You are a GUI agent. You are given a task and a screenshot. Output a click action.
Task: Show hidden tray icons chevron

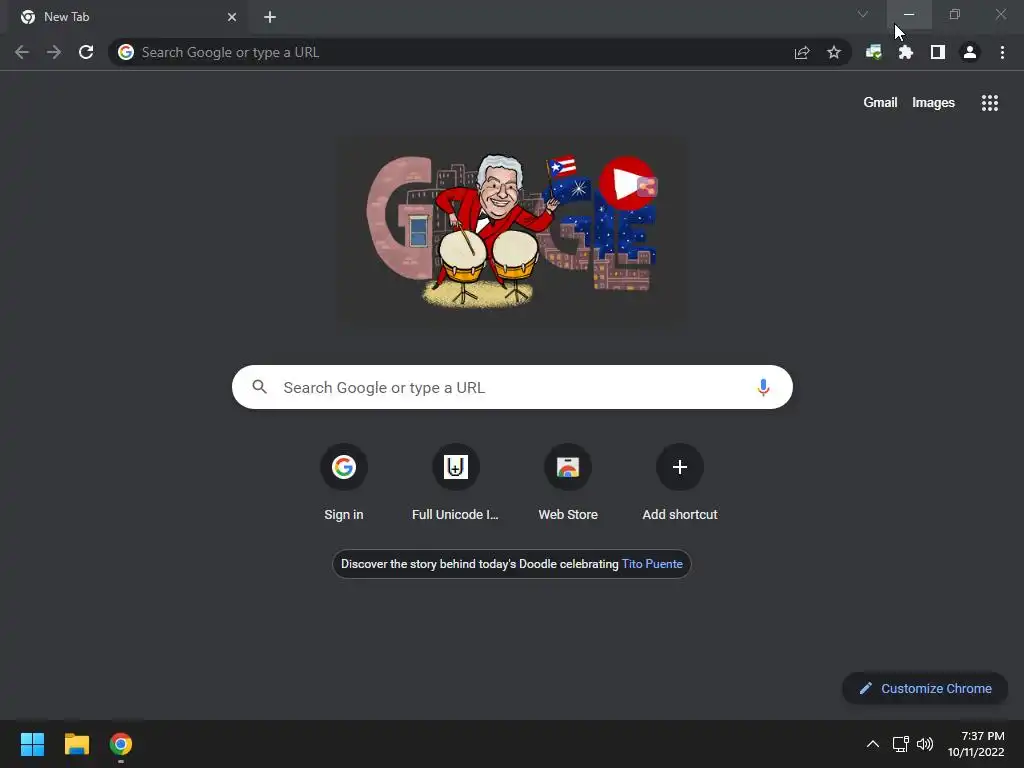pos(872,744)
